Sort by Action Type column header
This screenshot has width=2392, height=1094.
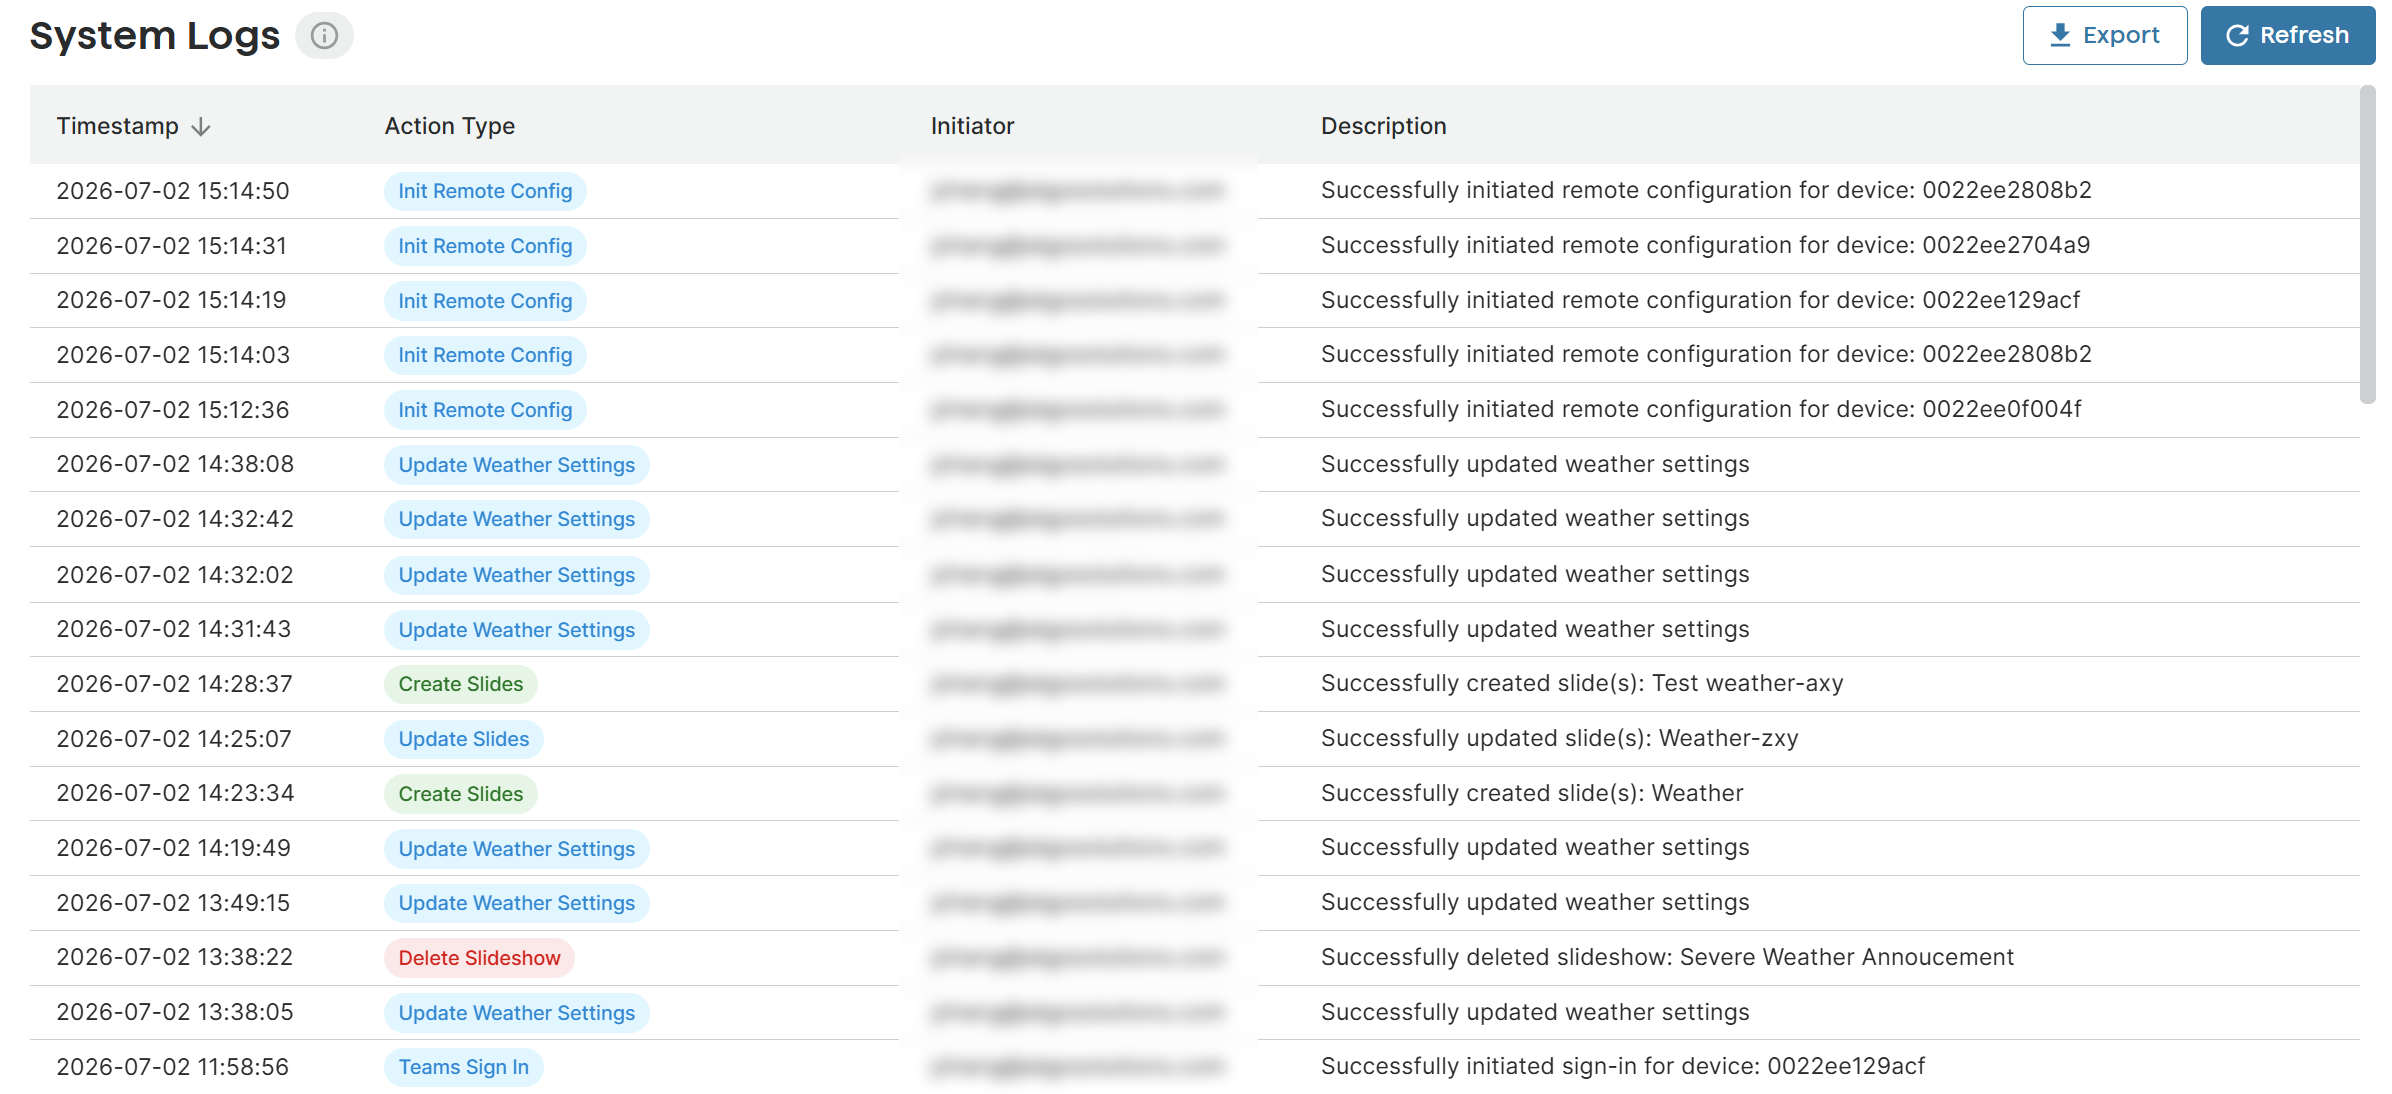coord(449,126)
